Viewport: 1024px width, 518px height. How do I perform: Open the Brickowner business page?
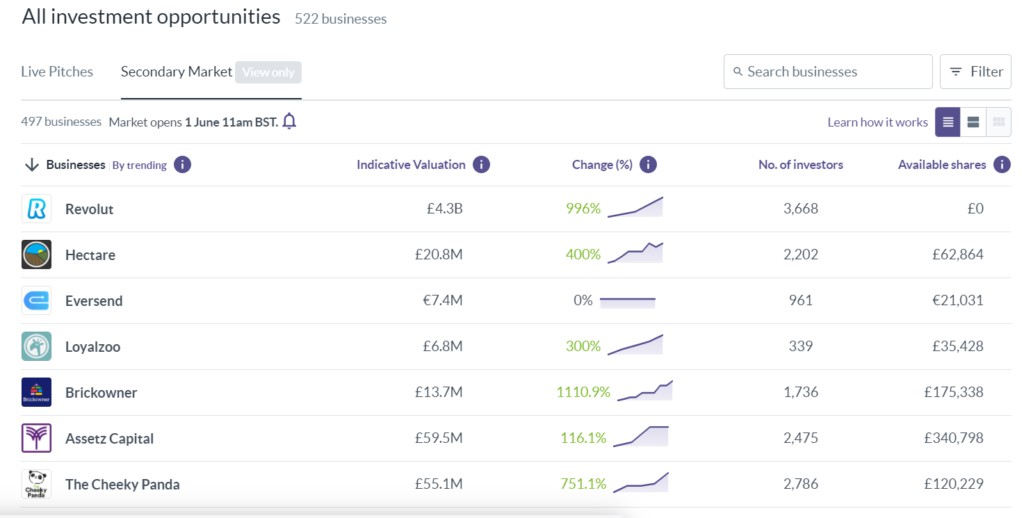[x=101, y=393]
